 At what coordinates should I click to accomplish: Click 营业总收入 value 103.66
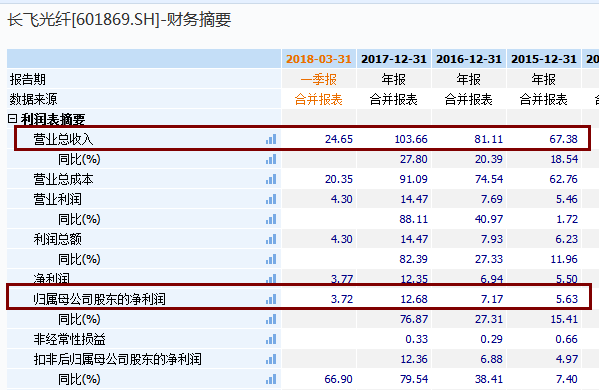(x=411, y=139)
